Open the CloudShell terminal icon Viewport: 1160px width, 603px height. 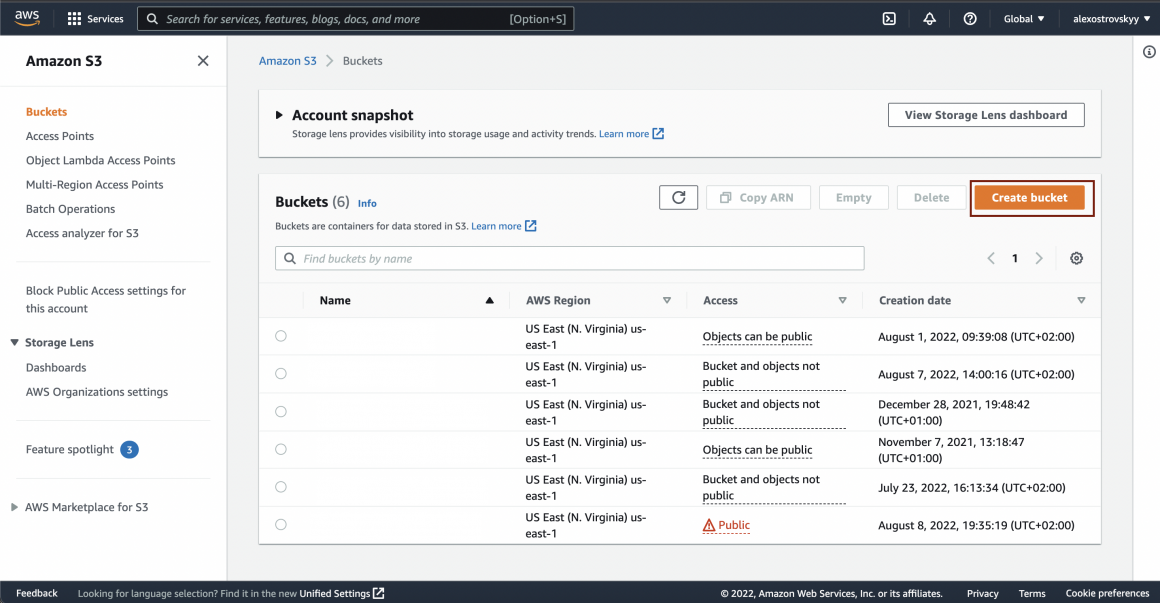(889, 19)
